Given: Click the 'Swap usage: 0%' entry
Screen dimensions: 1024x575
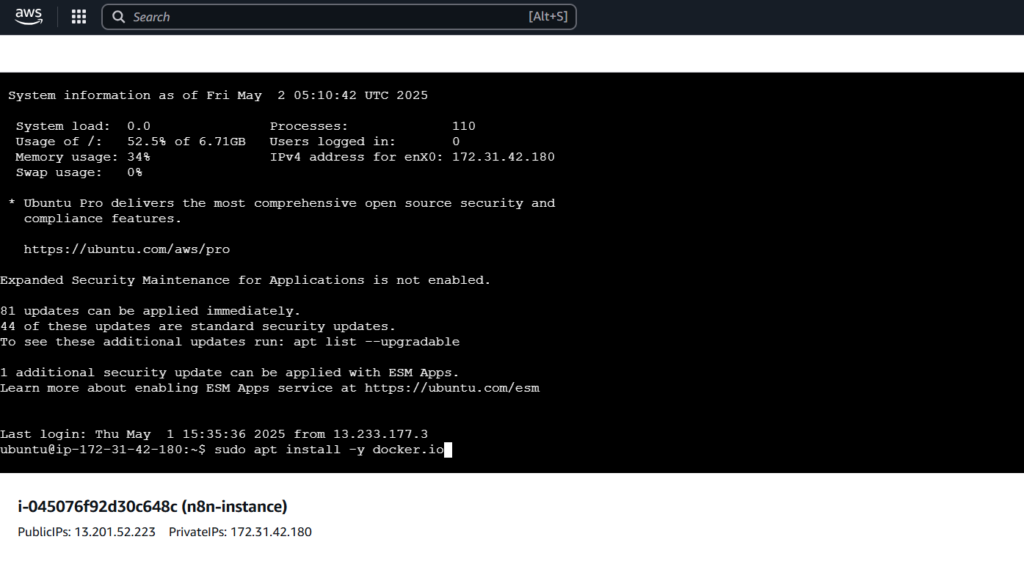Looking at the screenshot, I should (79, 172).
